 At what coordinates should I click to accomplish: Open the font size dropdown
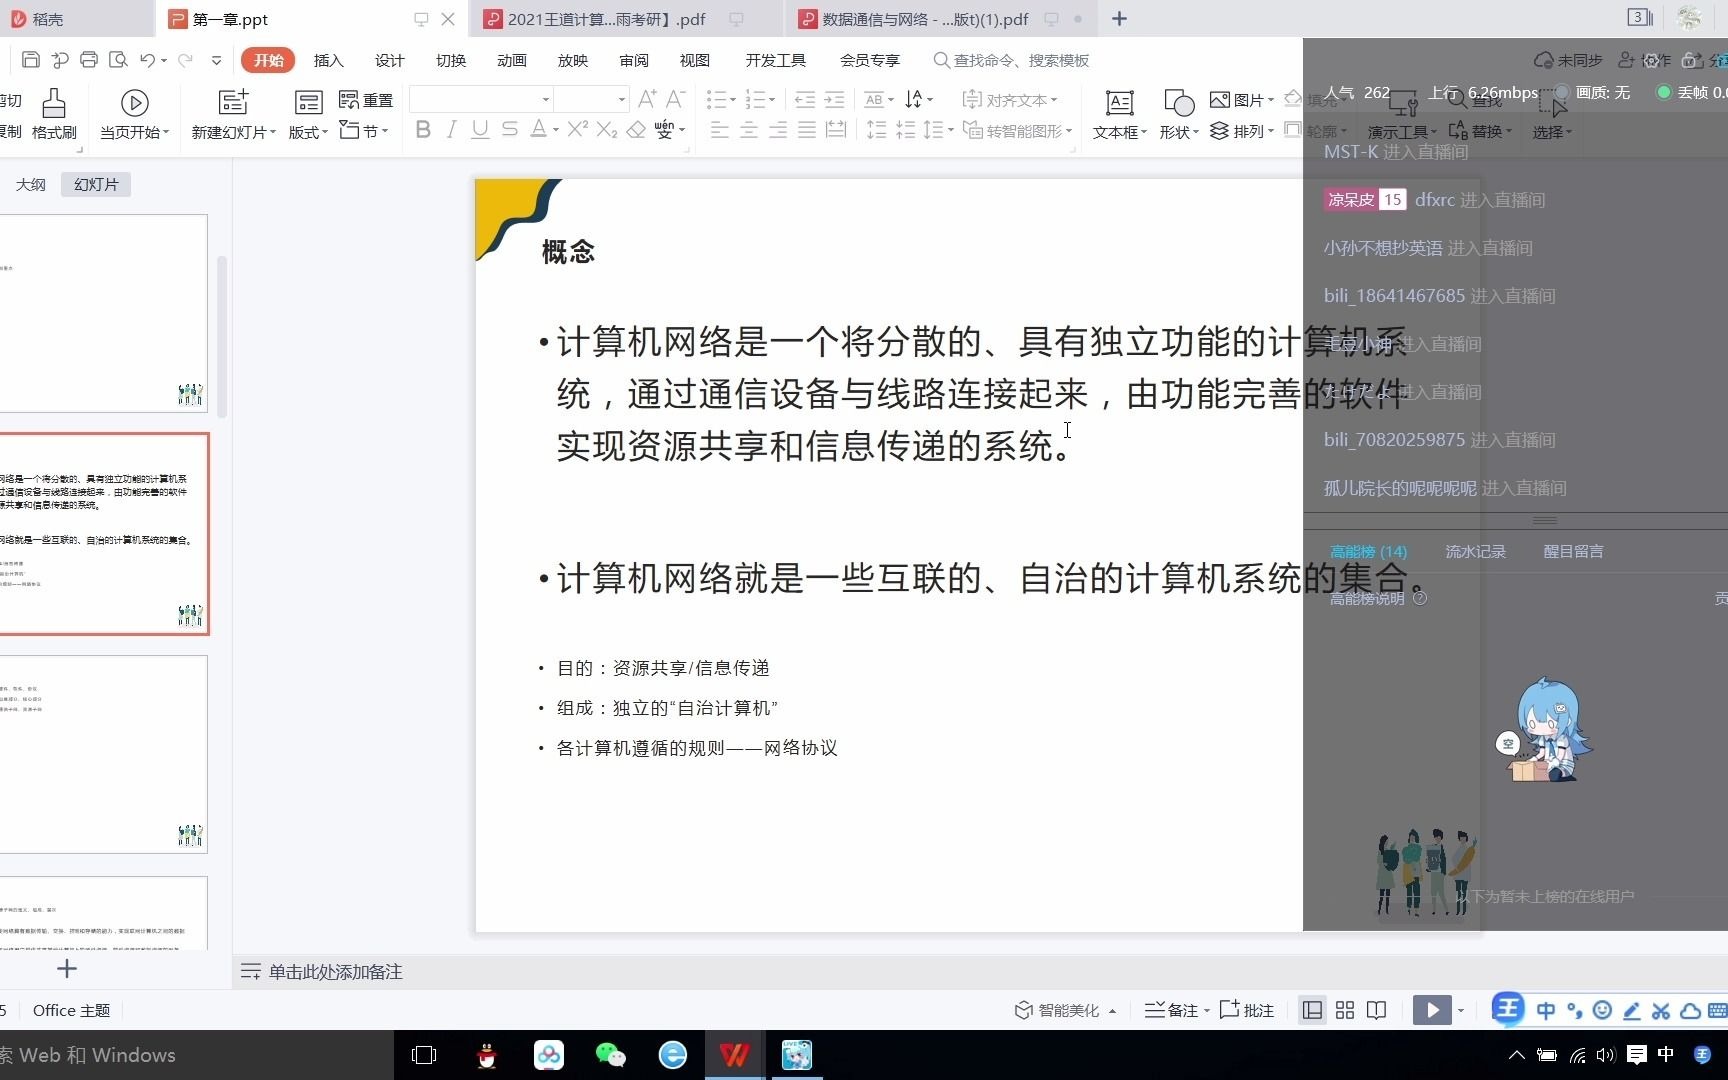pyautogui.click(x=621, y=99)
